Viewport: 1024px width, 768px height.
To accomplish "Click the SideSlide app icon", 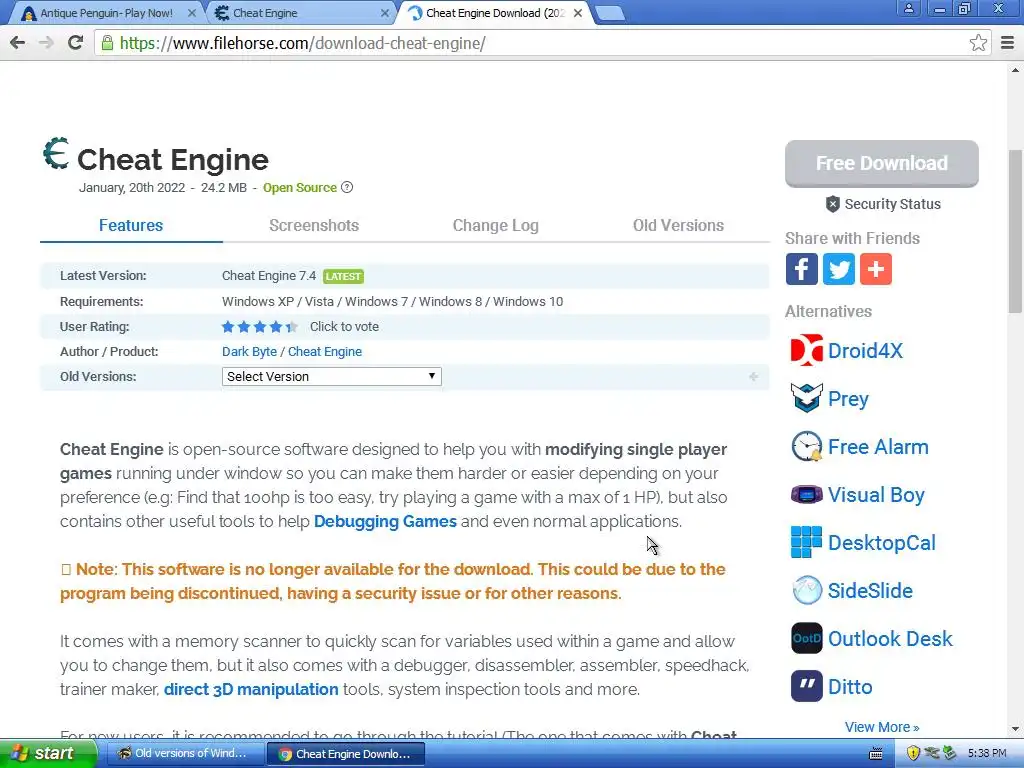I will (807, 590).
